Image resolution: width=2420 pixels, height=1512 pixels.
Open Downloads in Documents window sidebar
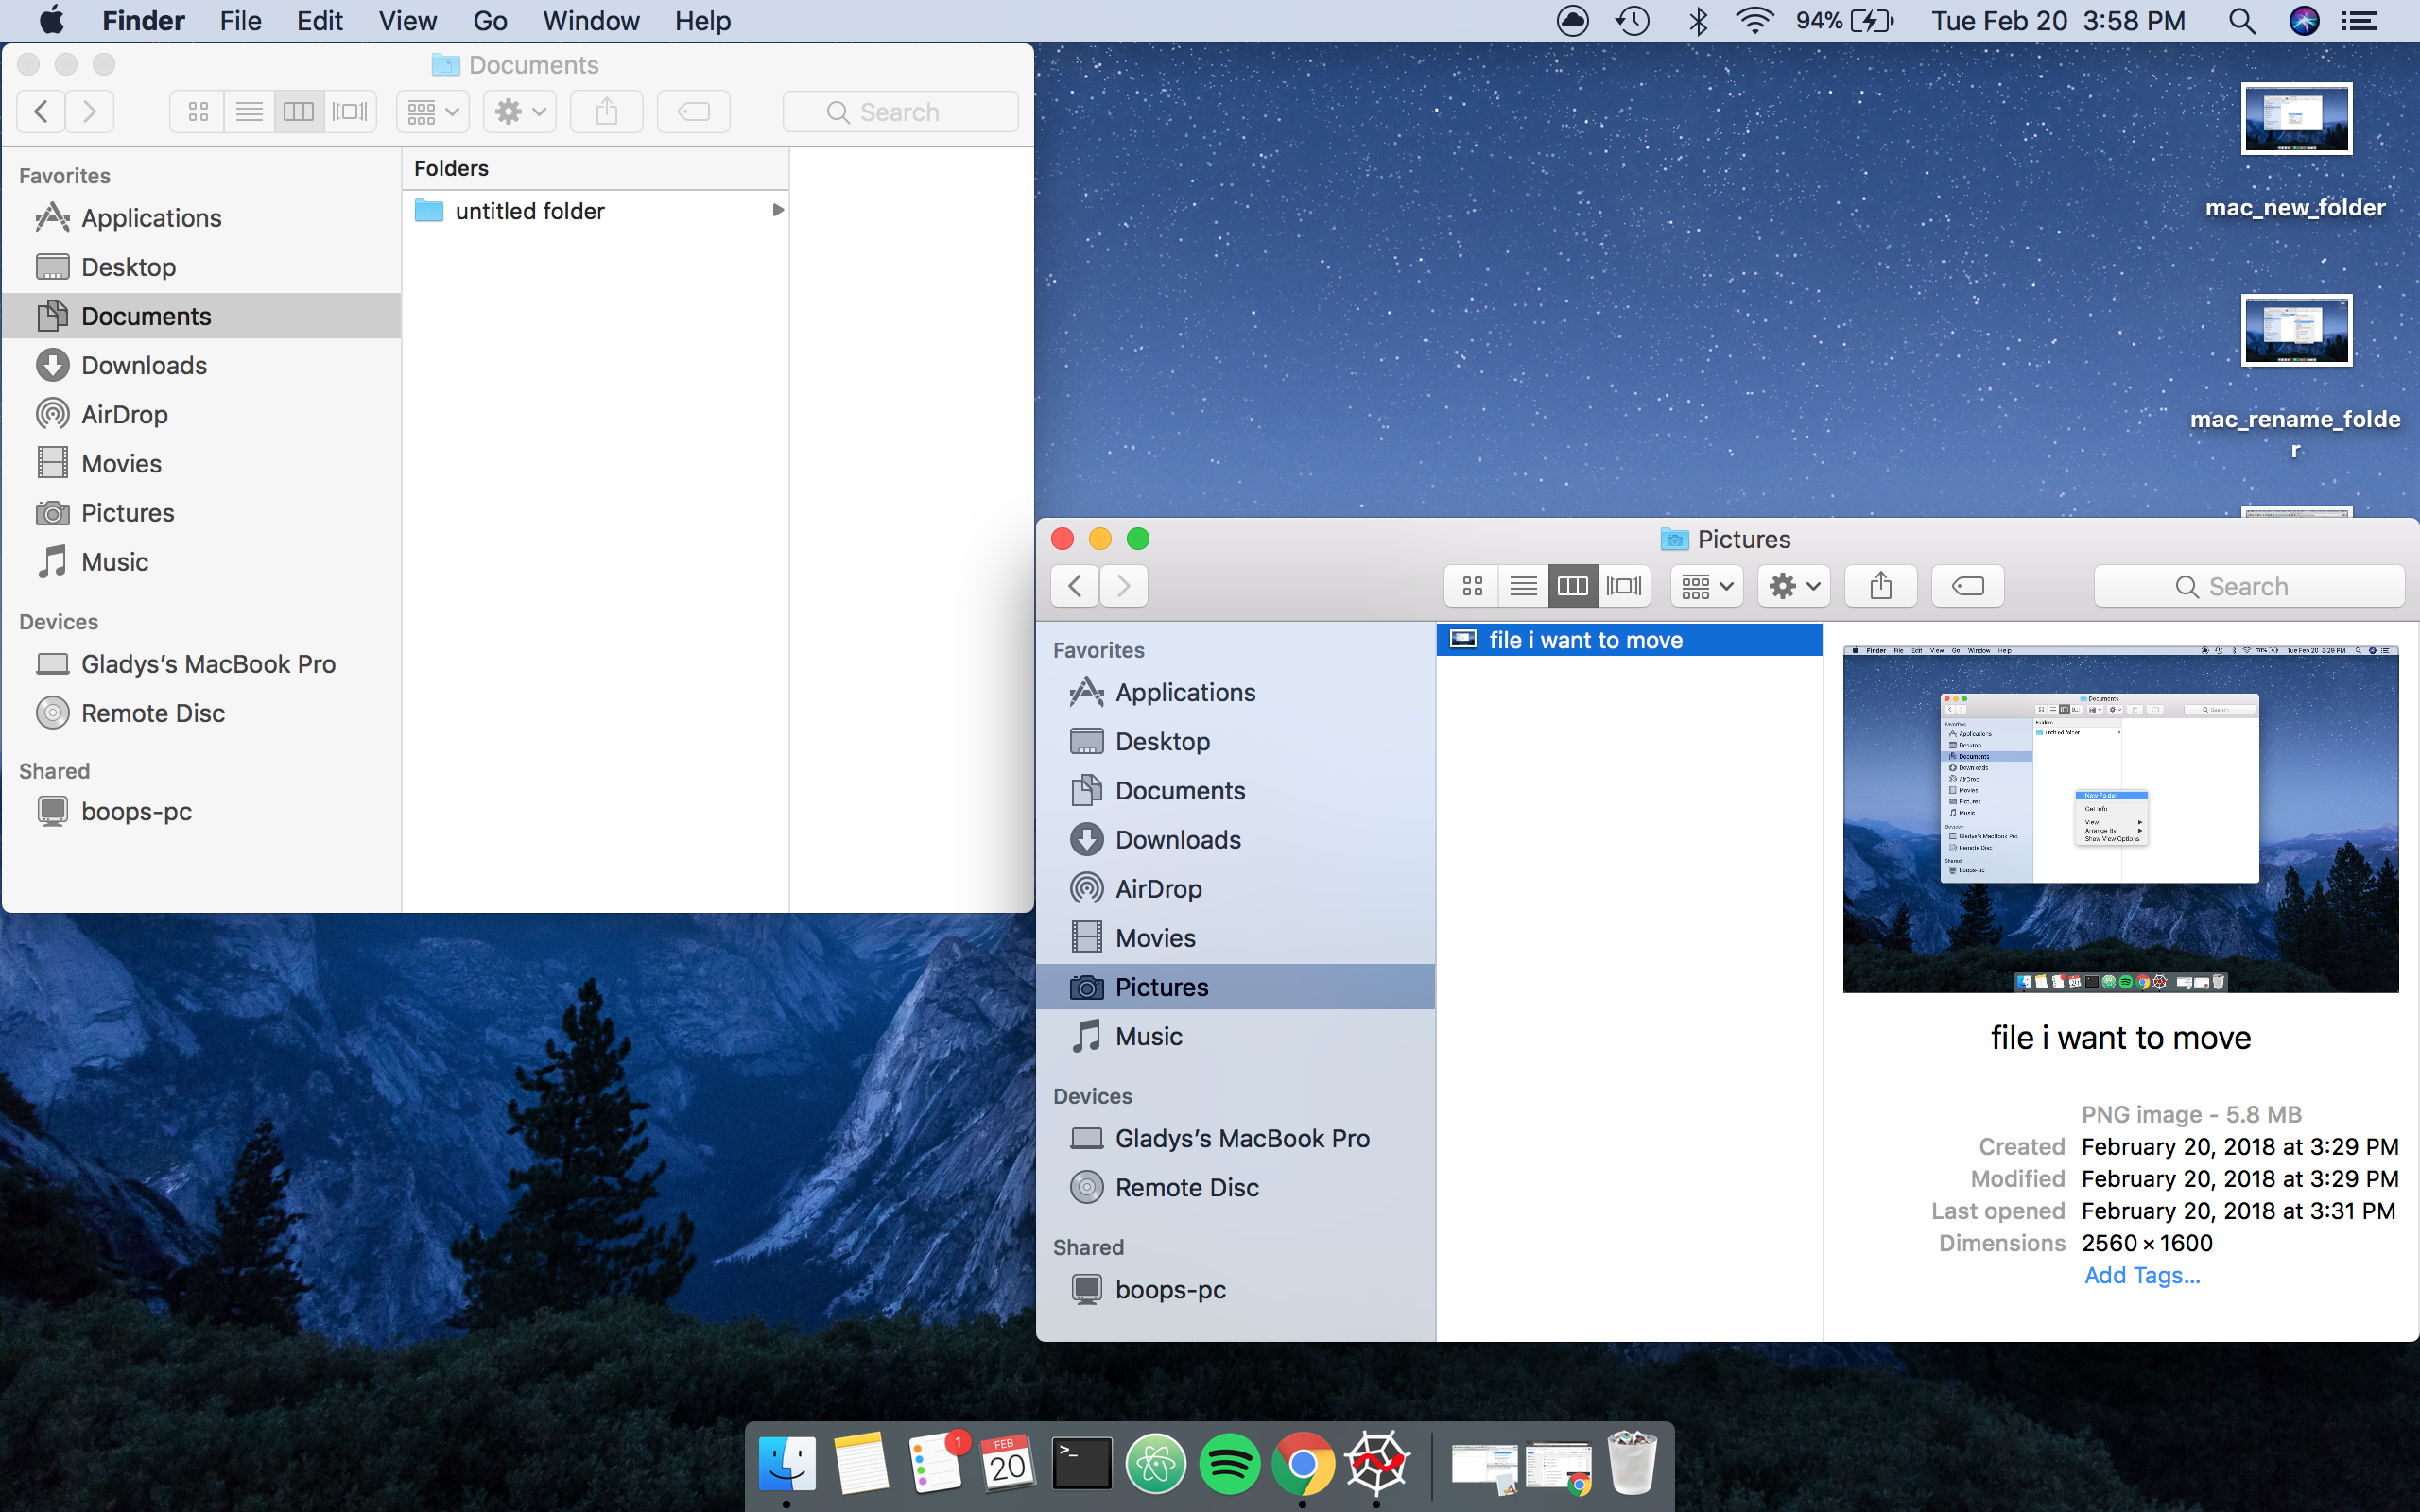(x=202, y=365)
